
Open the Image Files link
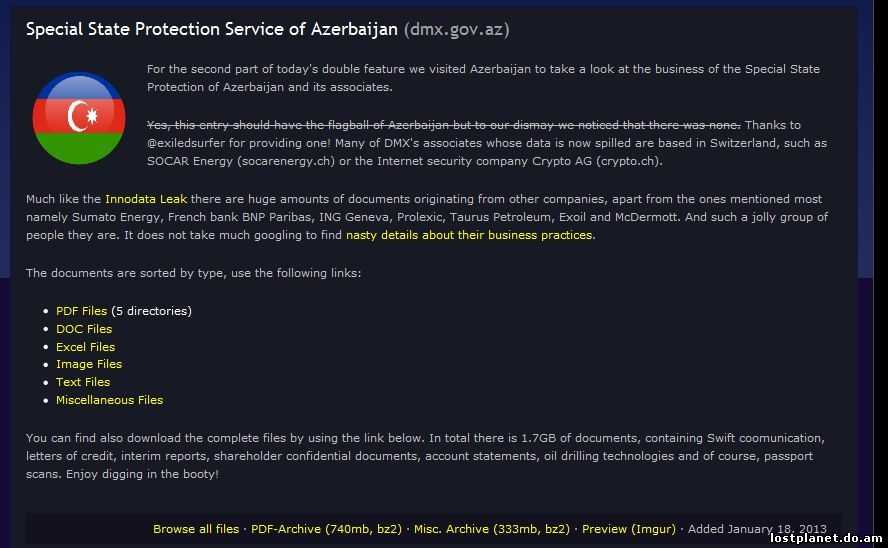pos(89,364)
